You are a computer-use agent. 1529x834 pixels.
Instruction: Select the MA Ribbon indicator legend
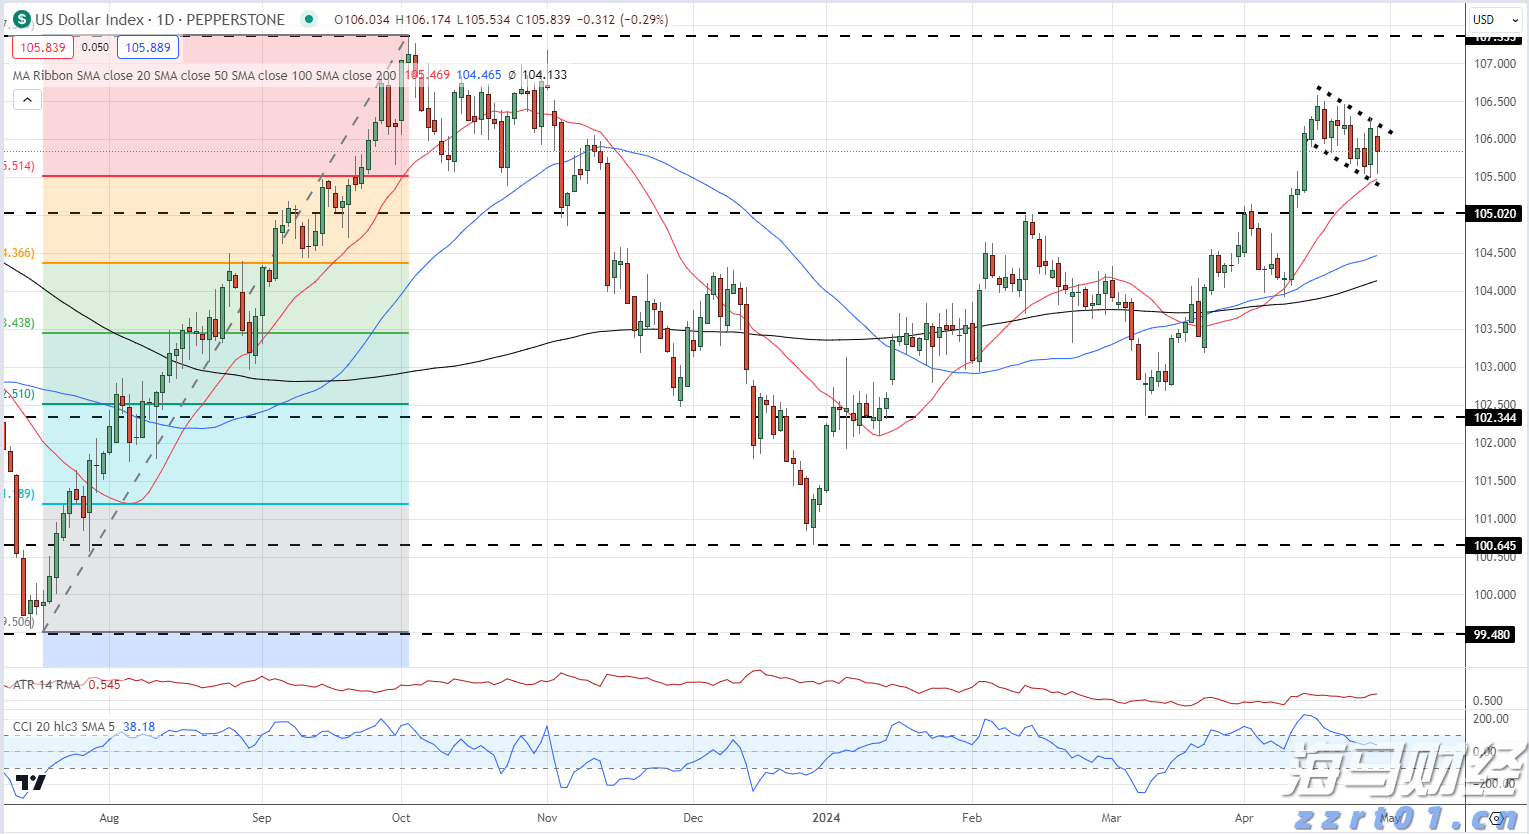coord(205,75)
